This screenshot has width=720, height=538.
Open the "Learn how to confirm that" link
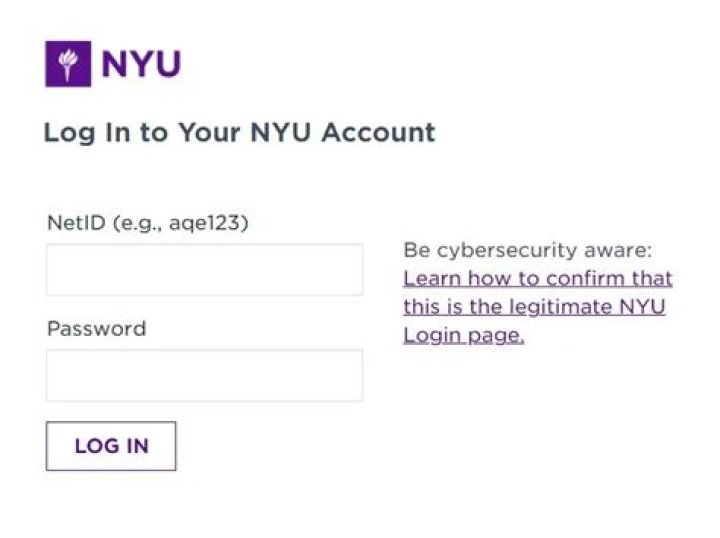point(537,278)
